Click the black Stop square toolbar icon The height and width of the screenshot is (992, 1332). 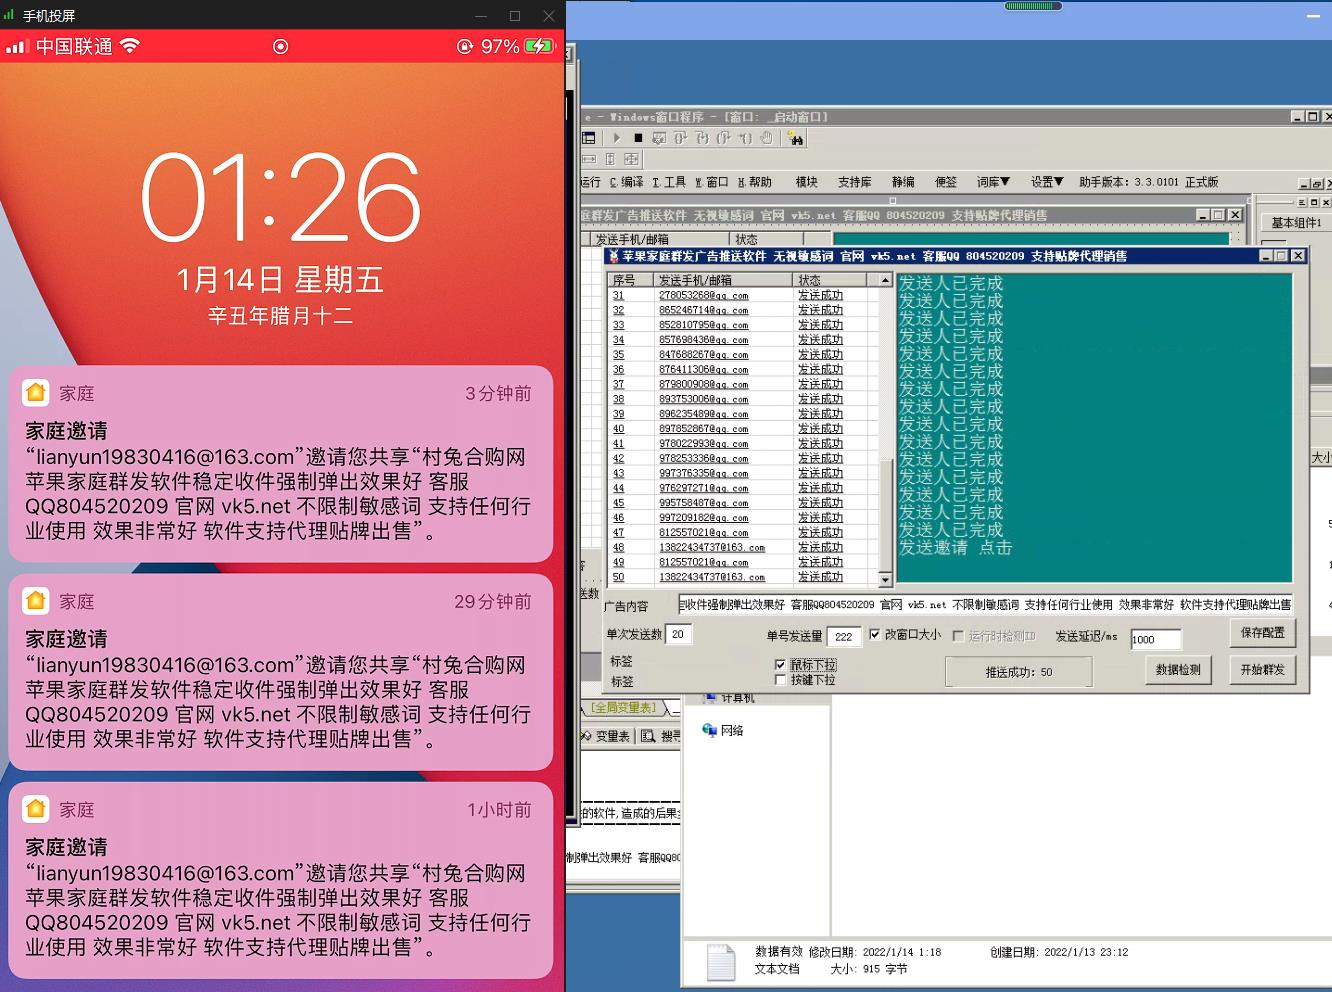coord(638,138)
